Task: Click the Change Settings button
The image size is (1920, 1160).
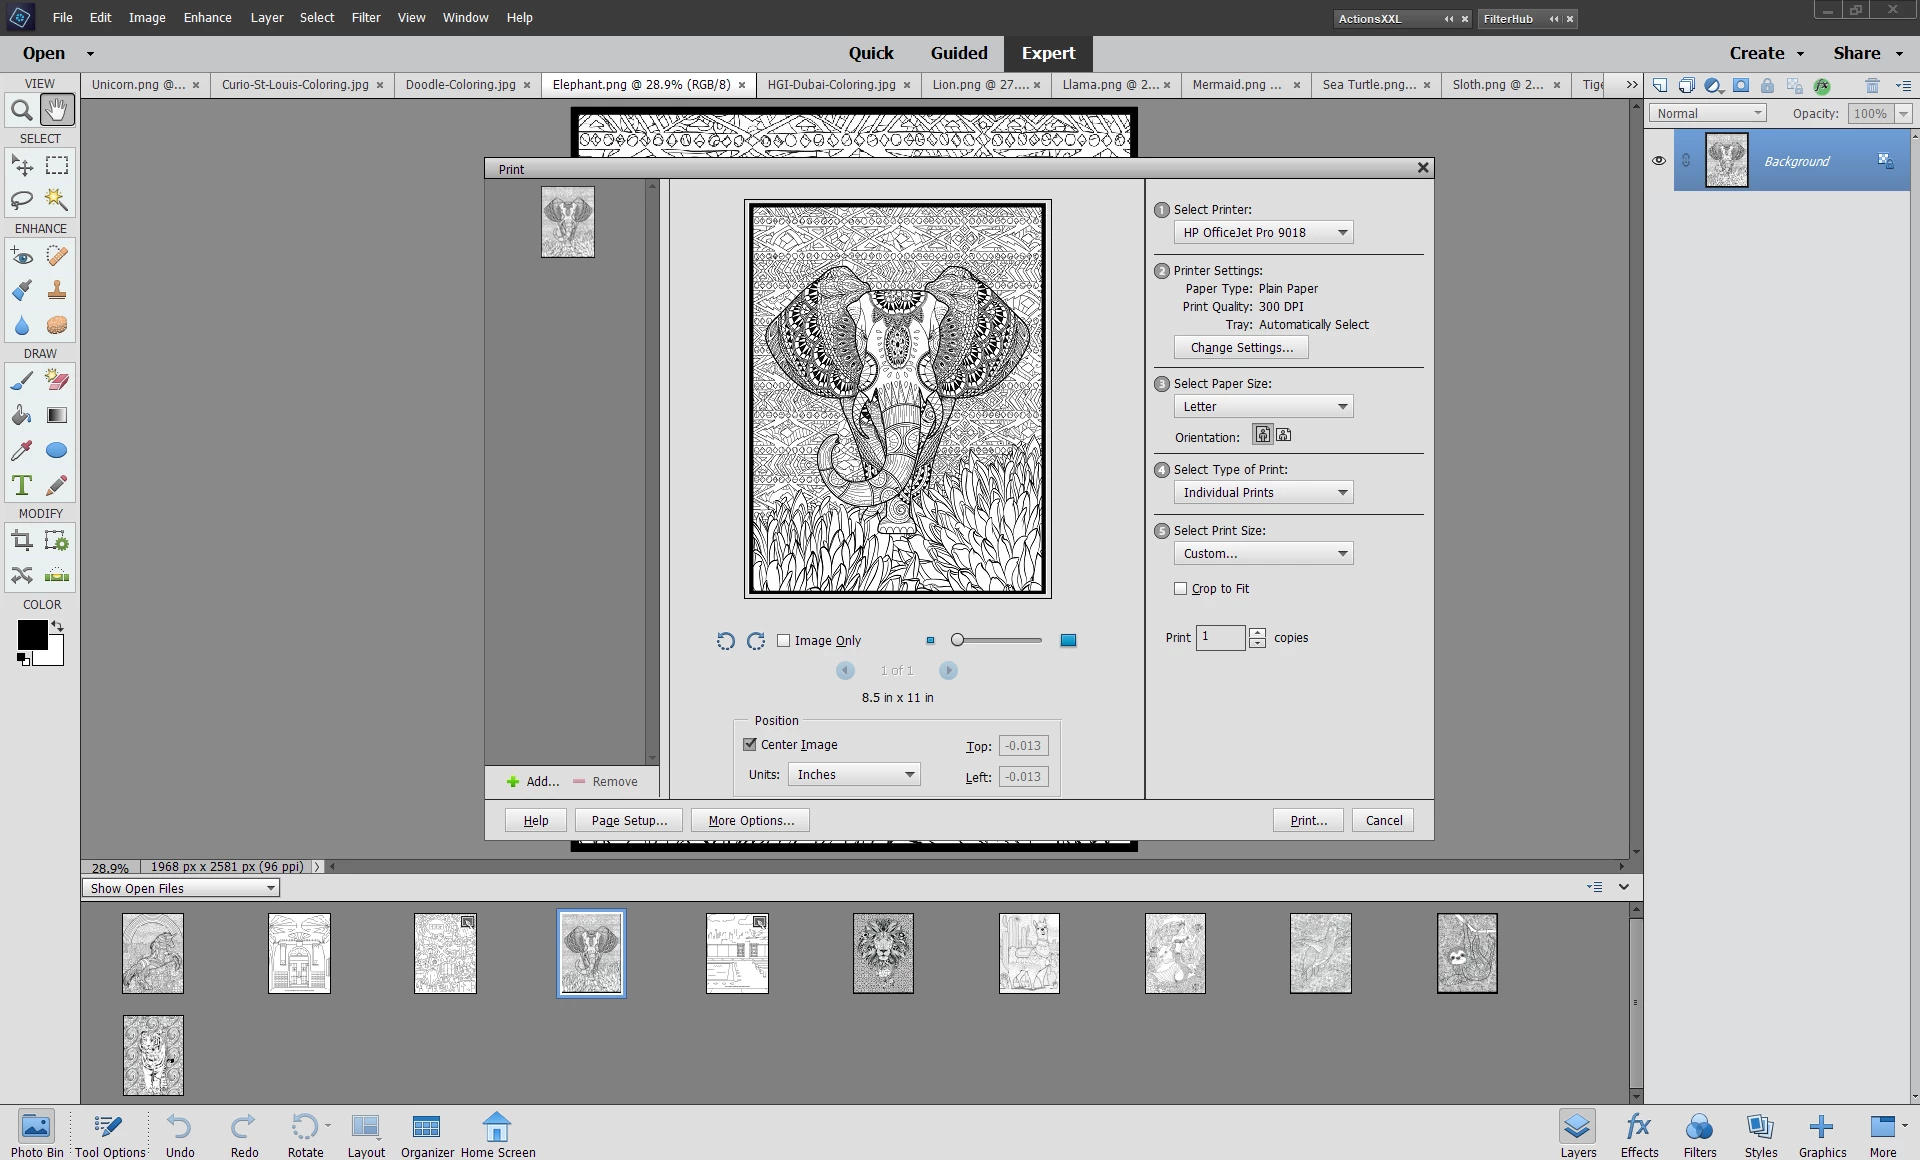Action: click(x=1241, y=348)
